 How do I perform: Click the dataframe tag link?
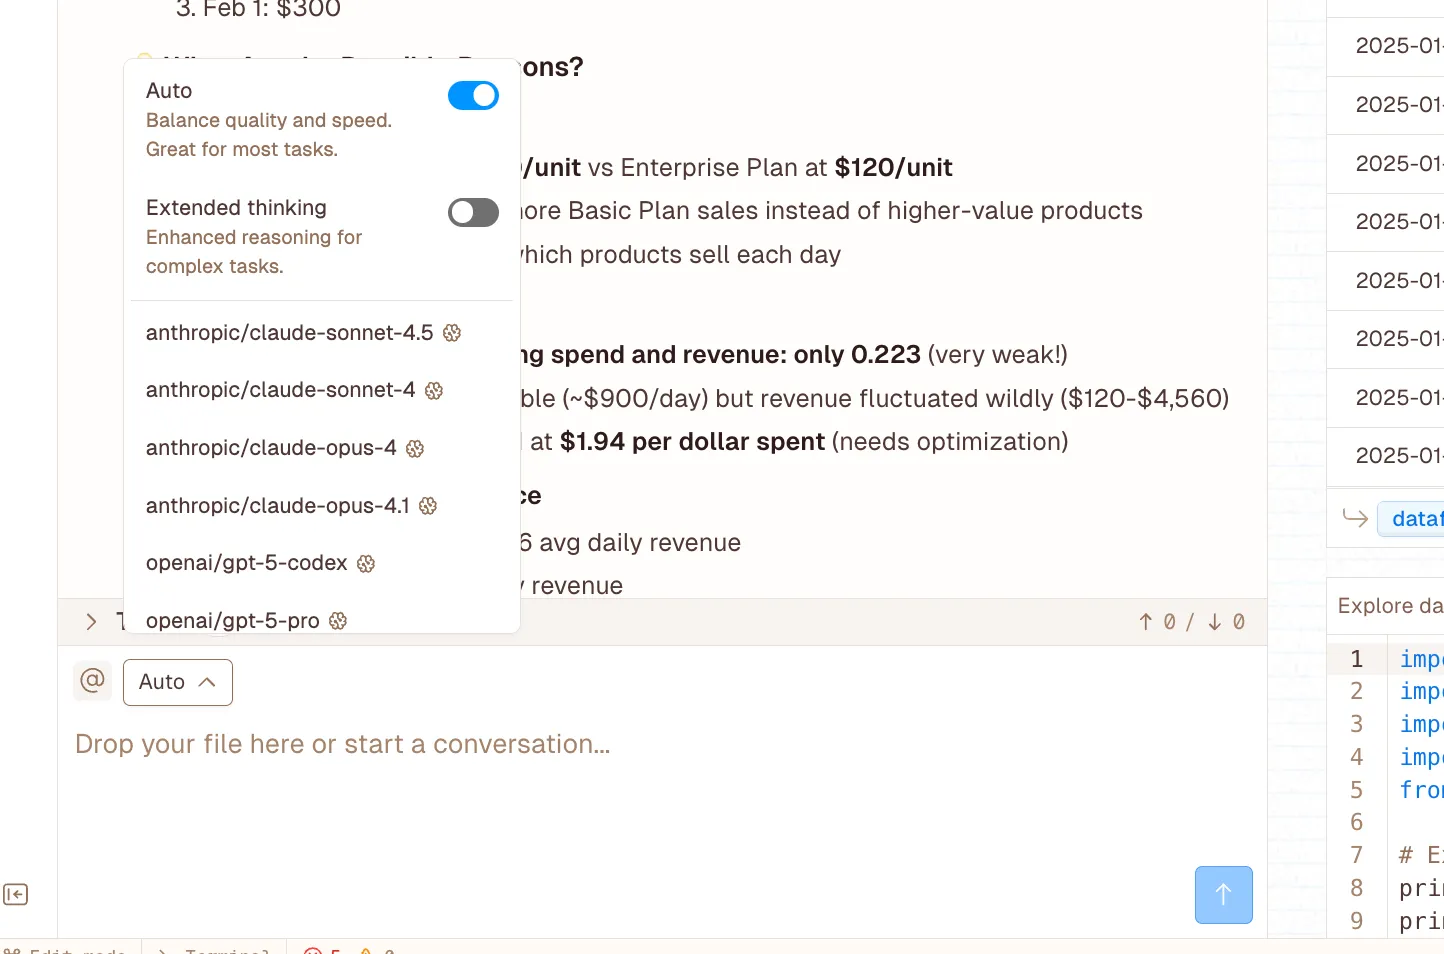point(1415,518)
